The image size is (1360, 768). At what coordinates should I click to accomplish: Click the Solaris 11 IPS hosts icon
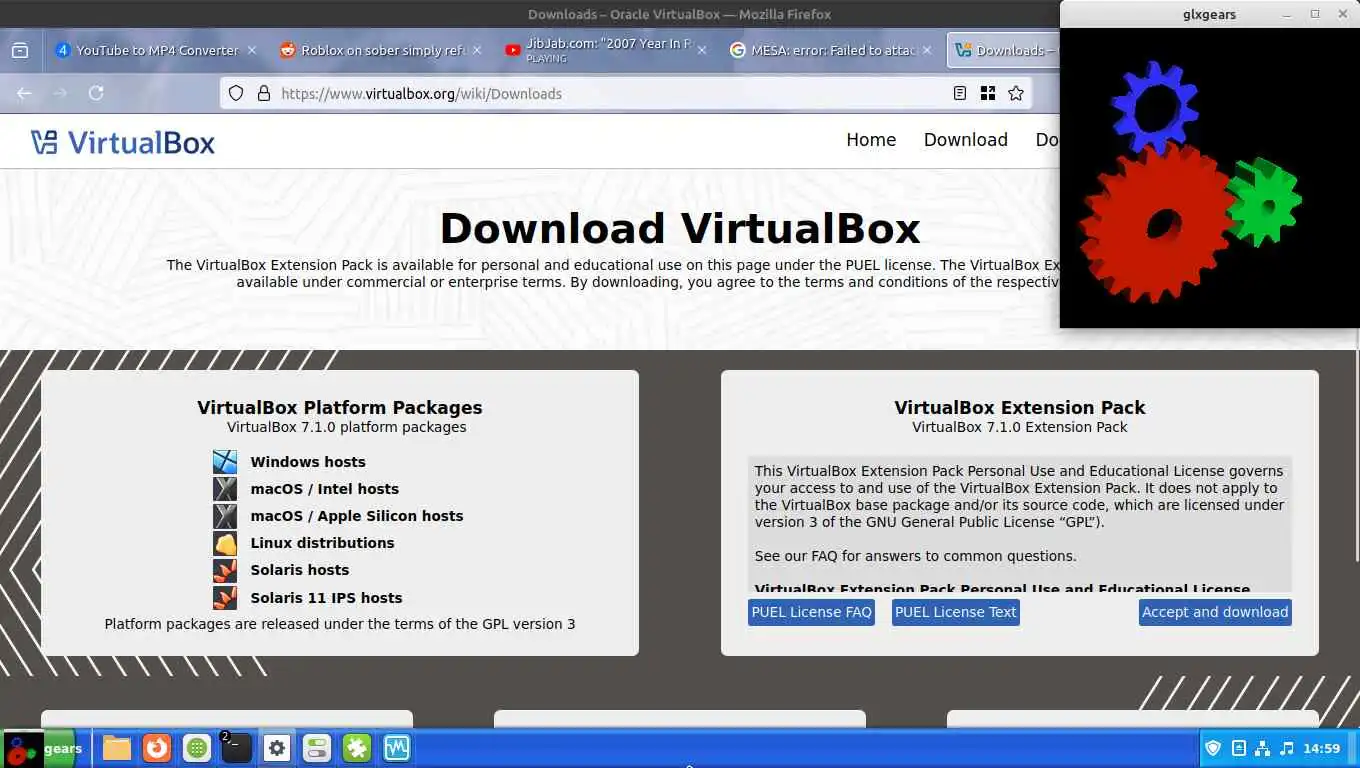pyautogui.click(x=225, y=598)
